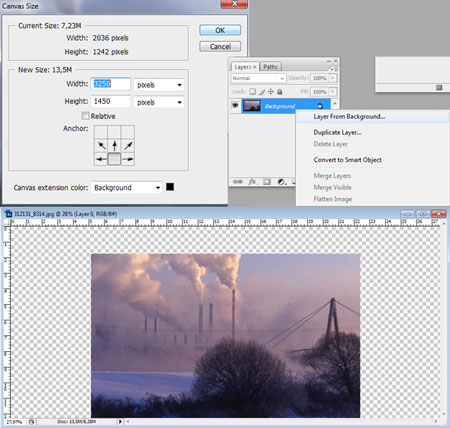Click the Cancel button in Canvas Size
The image size is (450, 428).
pos(220,46)
